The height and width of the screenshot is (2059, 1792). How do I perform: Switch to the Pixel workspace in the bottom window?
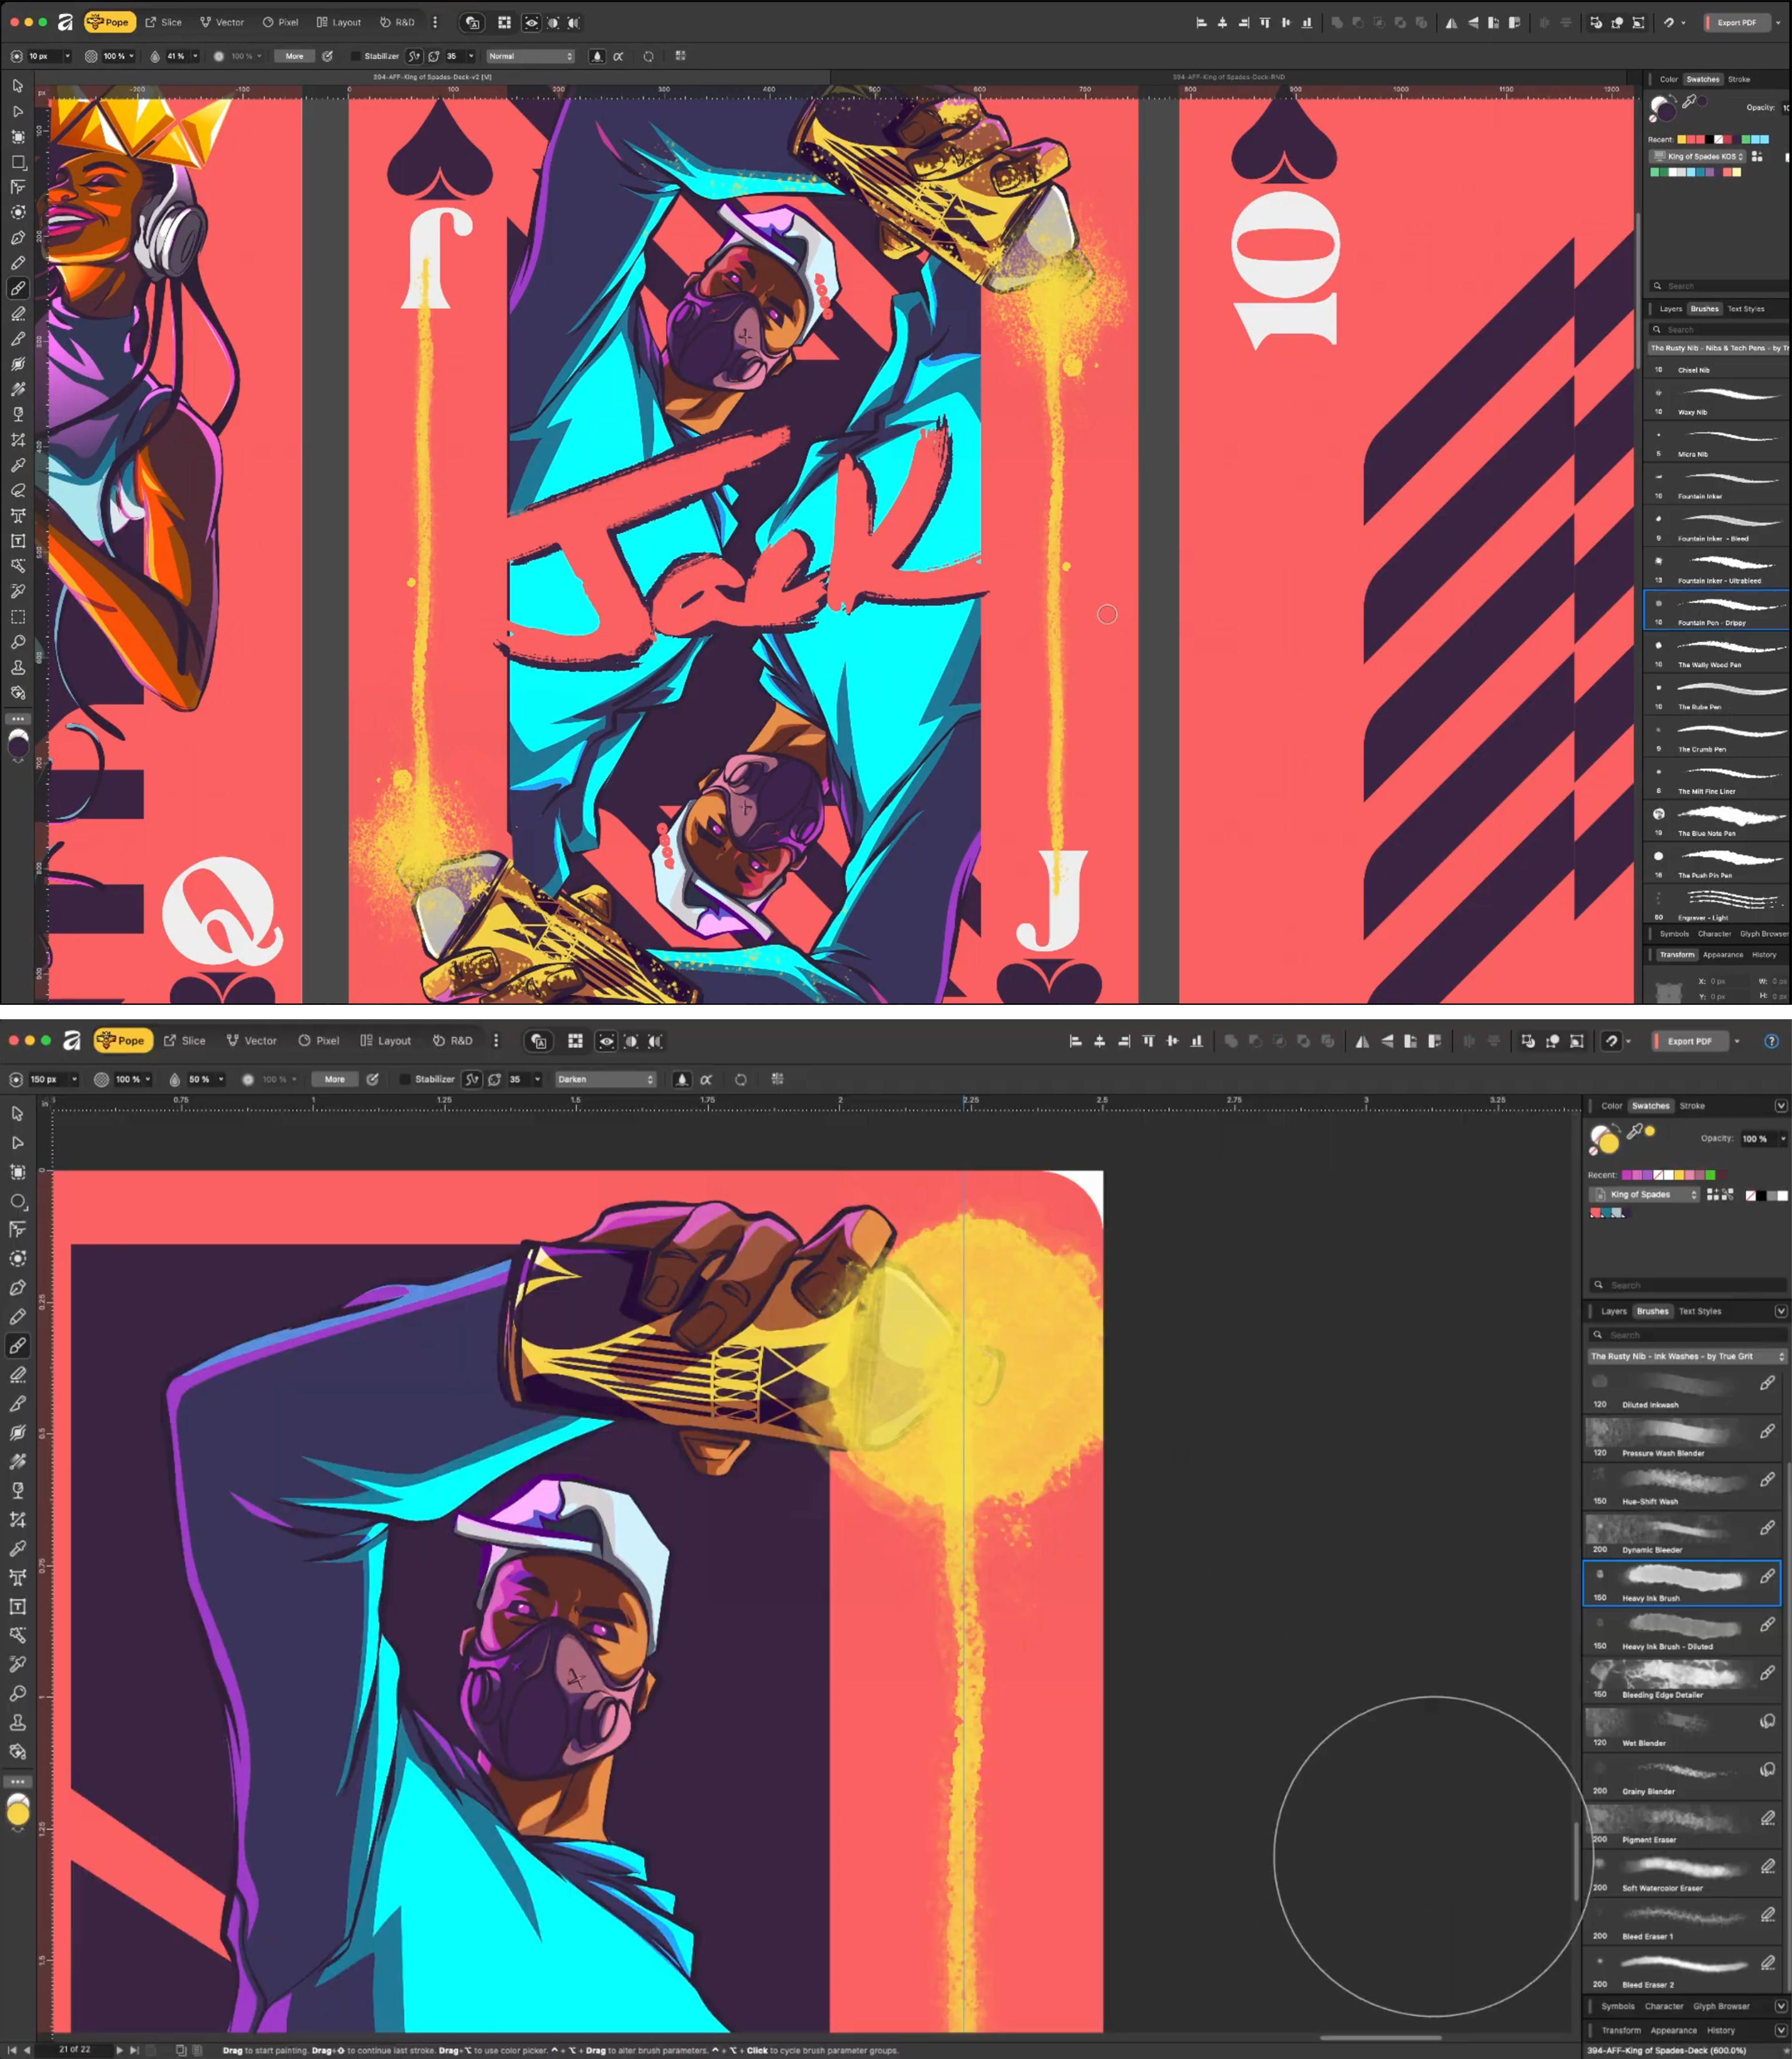pos(318,1041)
